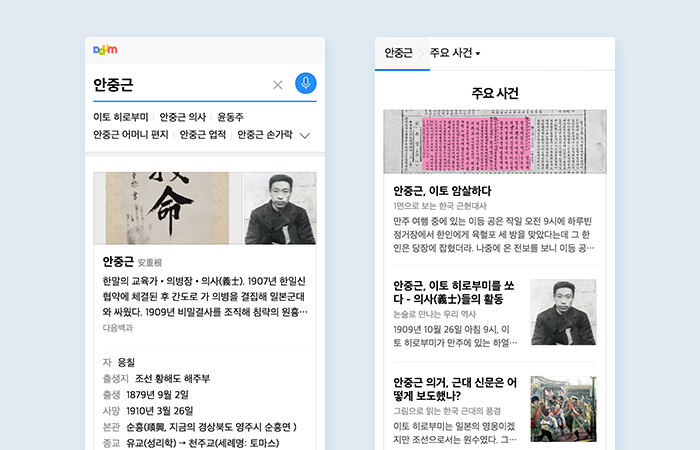
Task: Click the 주요 사건 section heading
Action: pos(495,93)
